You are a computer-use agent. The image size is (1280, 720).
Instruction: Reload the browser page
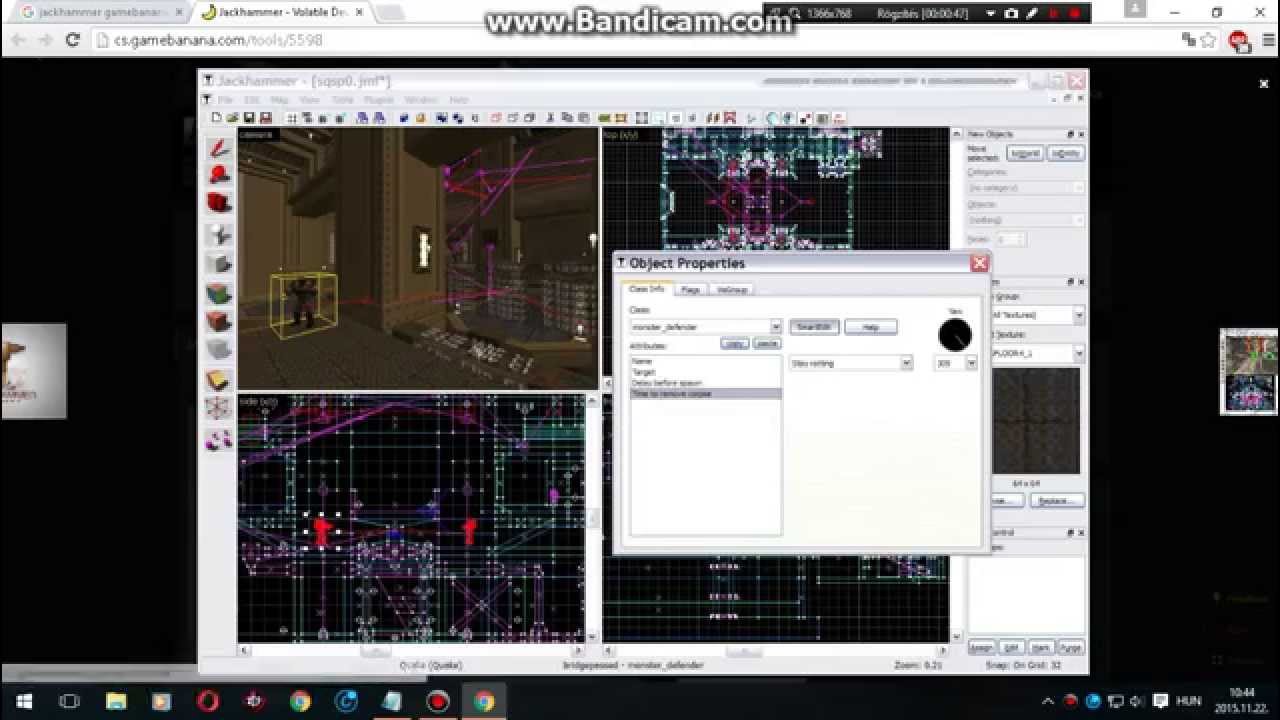72,40
